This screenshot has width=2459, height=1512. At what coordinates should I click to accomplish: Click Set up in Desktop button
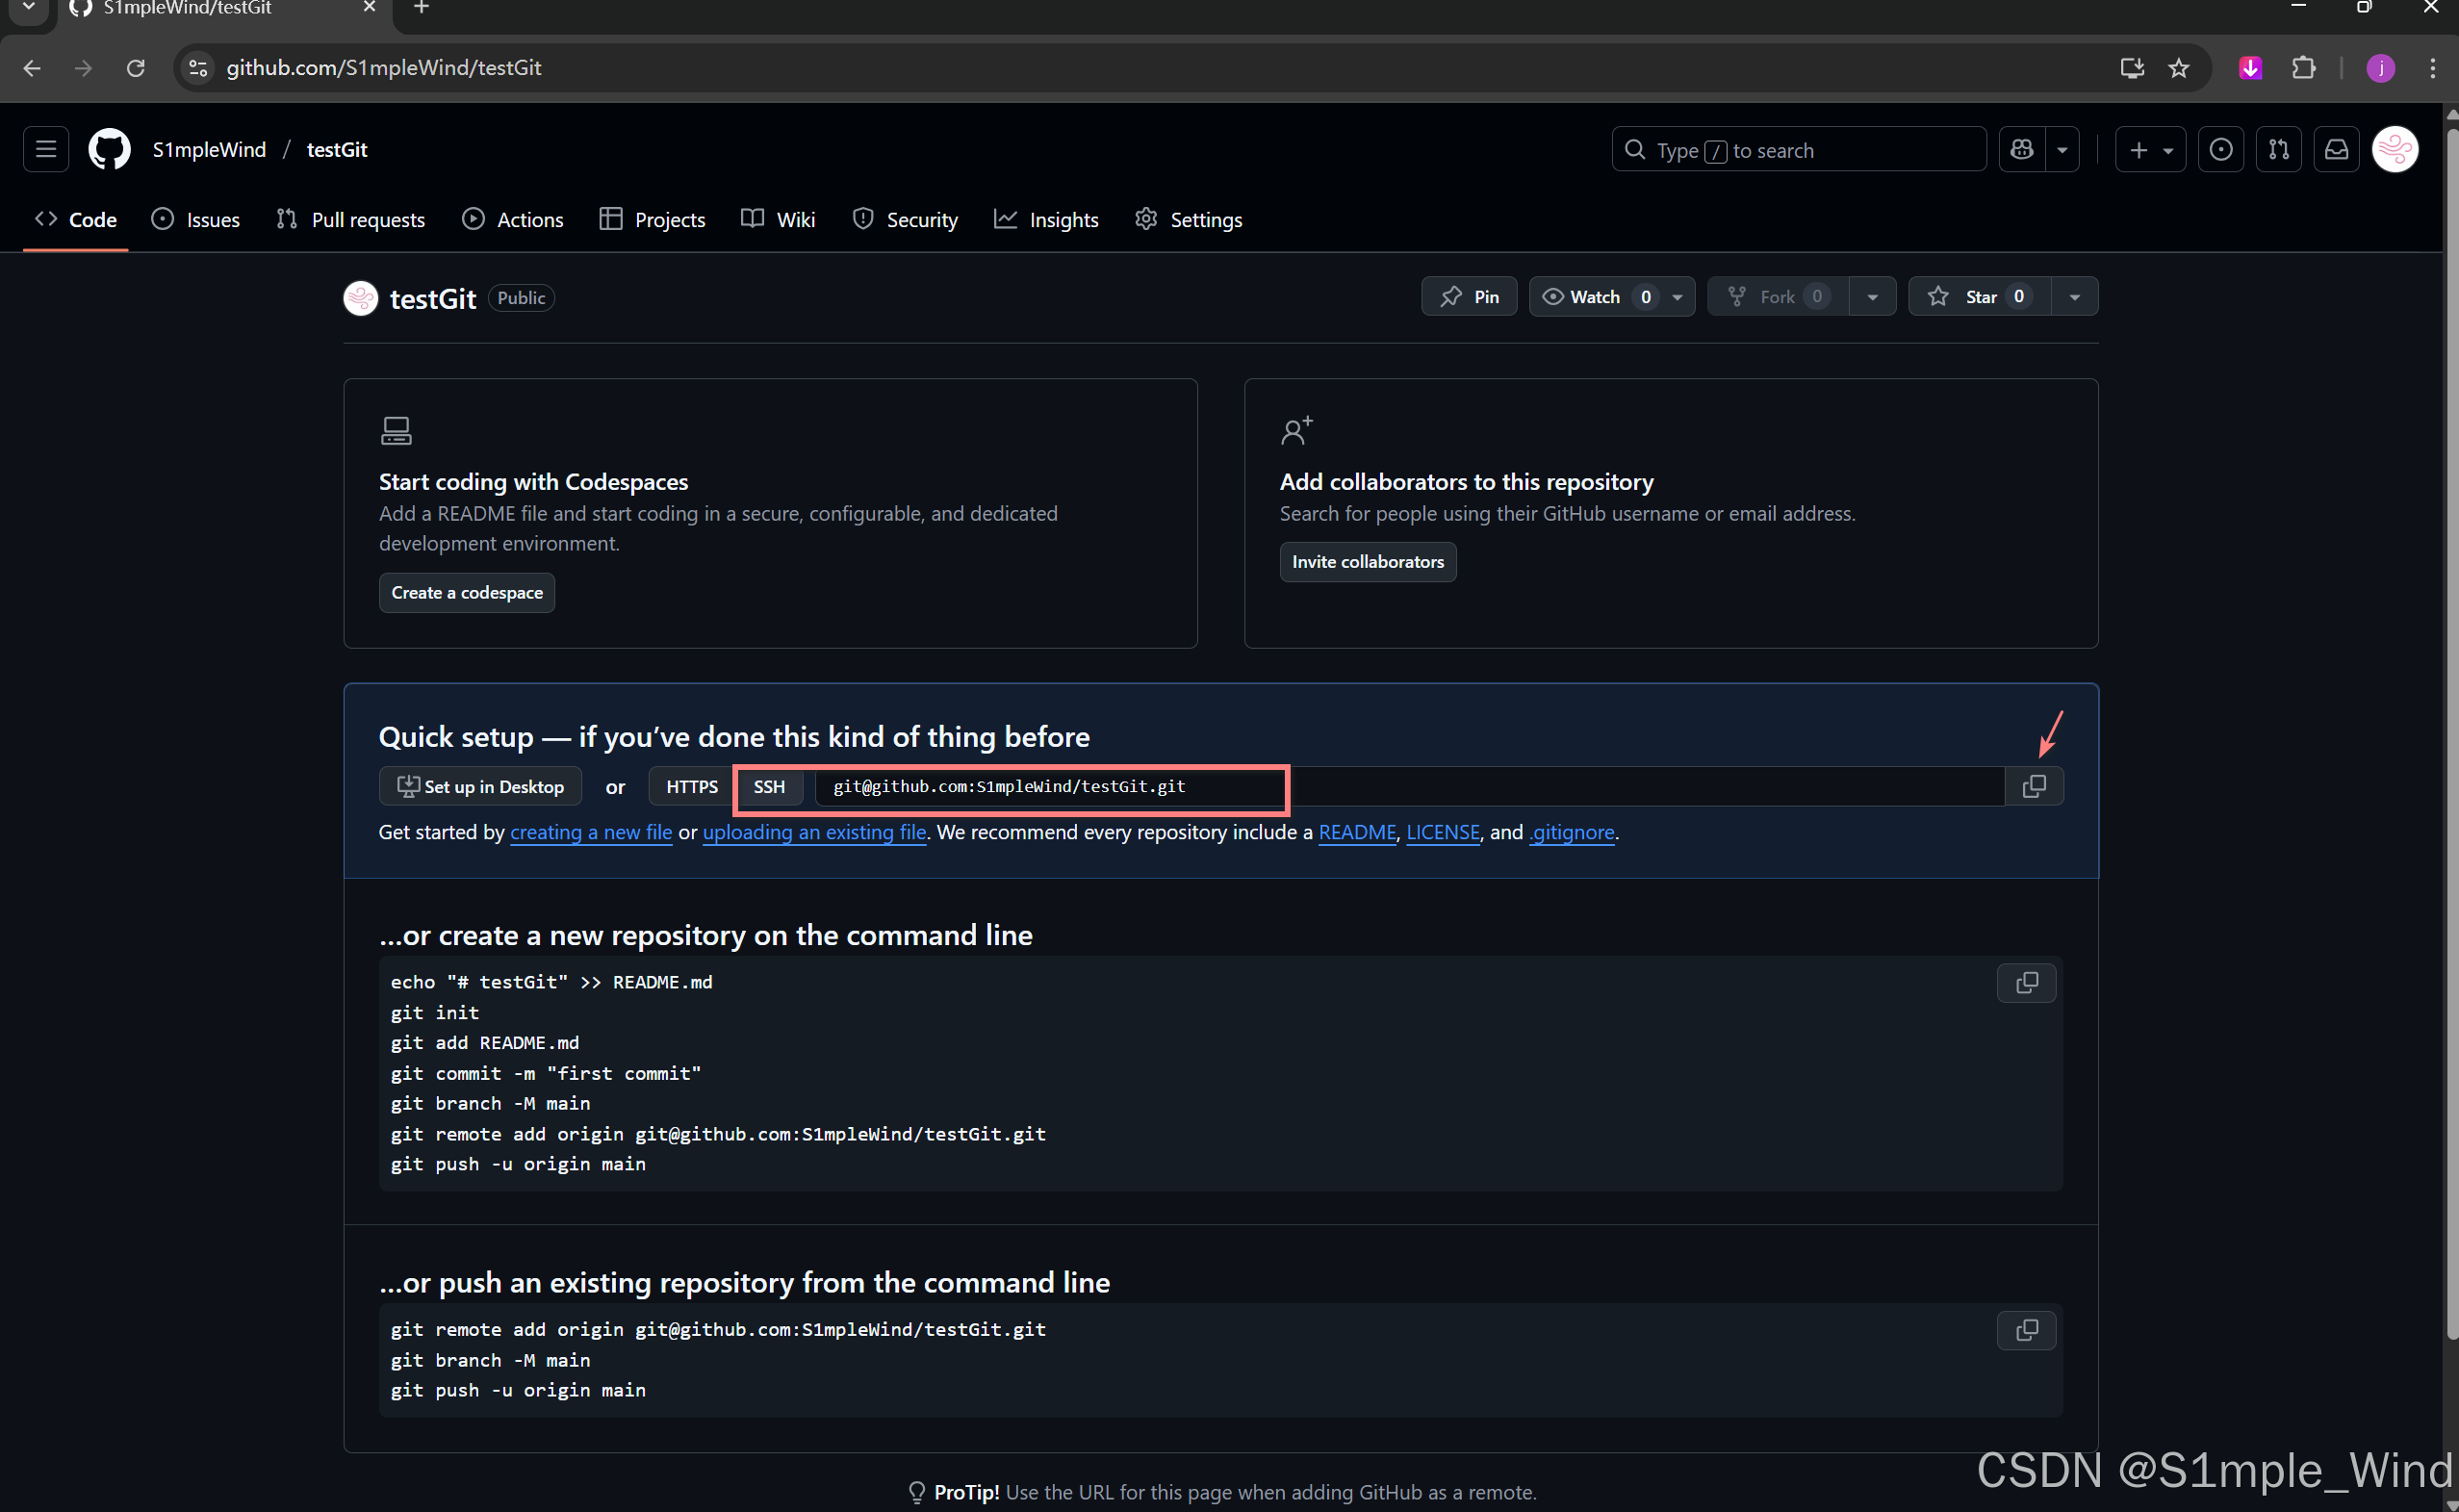481,786
